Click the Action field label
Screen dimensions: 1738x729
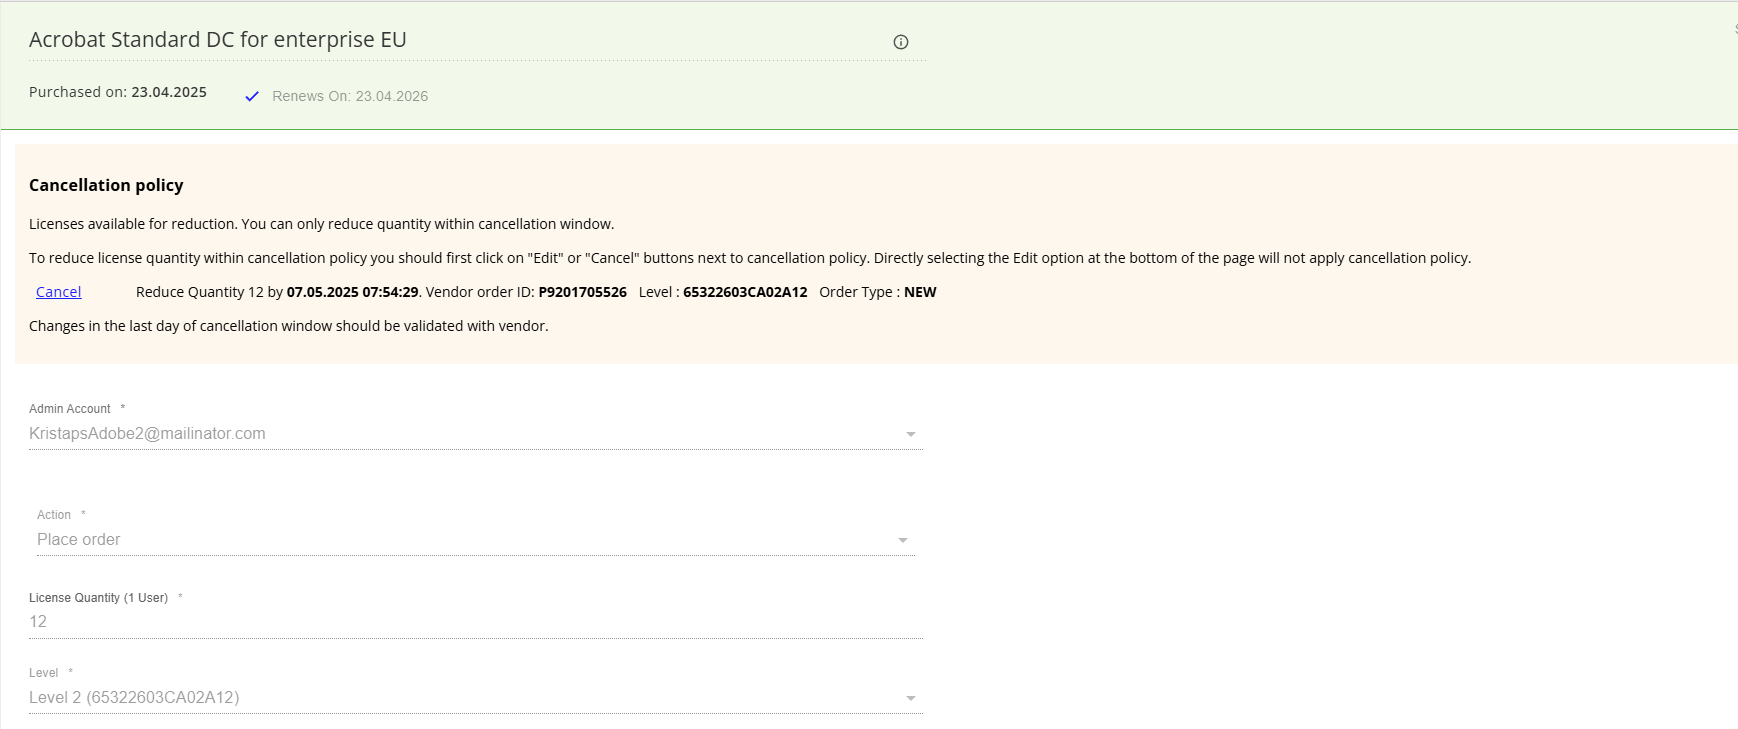pyautogui.click(x=54, y=515)
